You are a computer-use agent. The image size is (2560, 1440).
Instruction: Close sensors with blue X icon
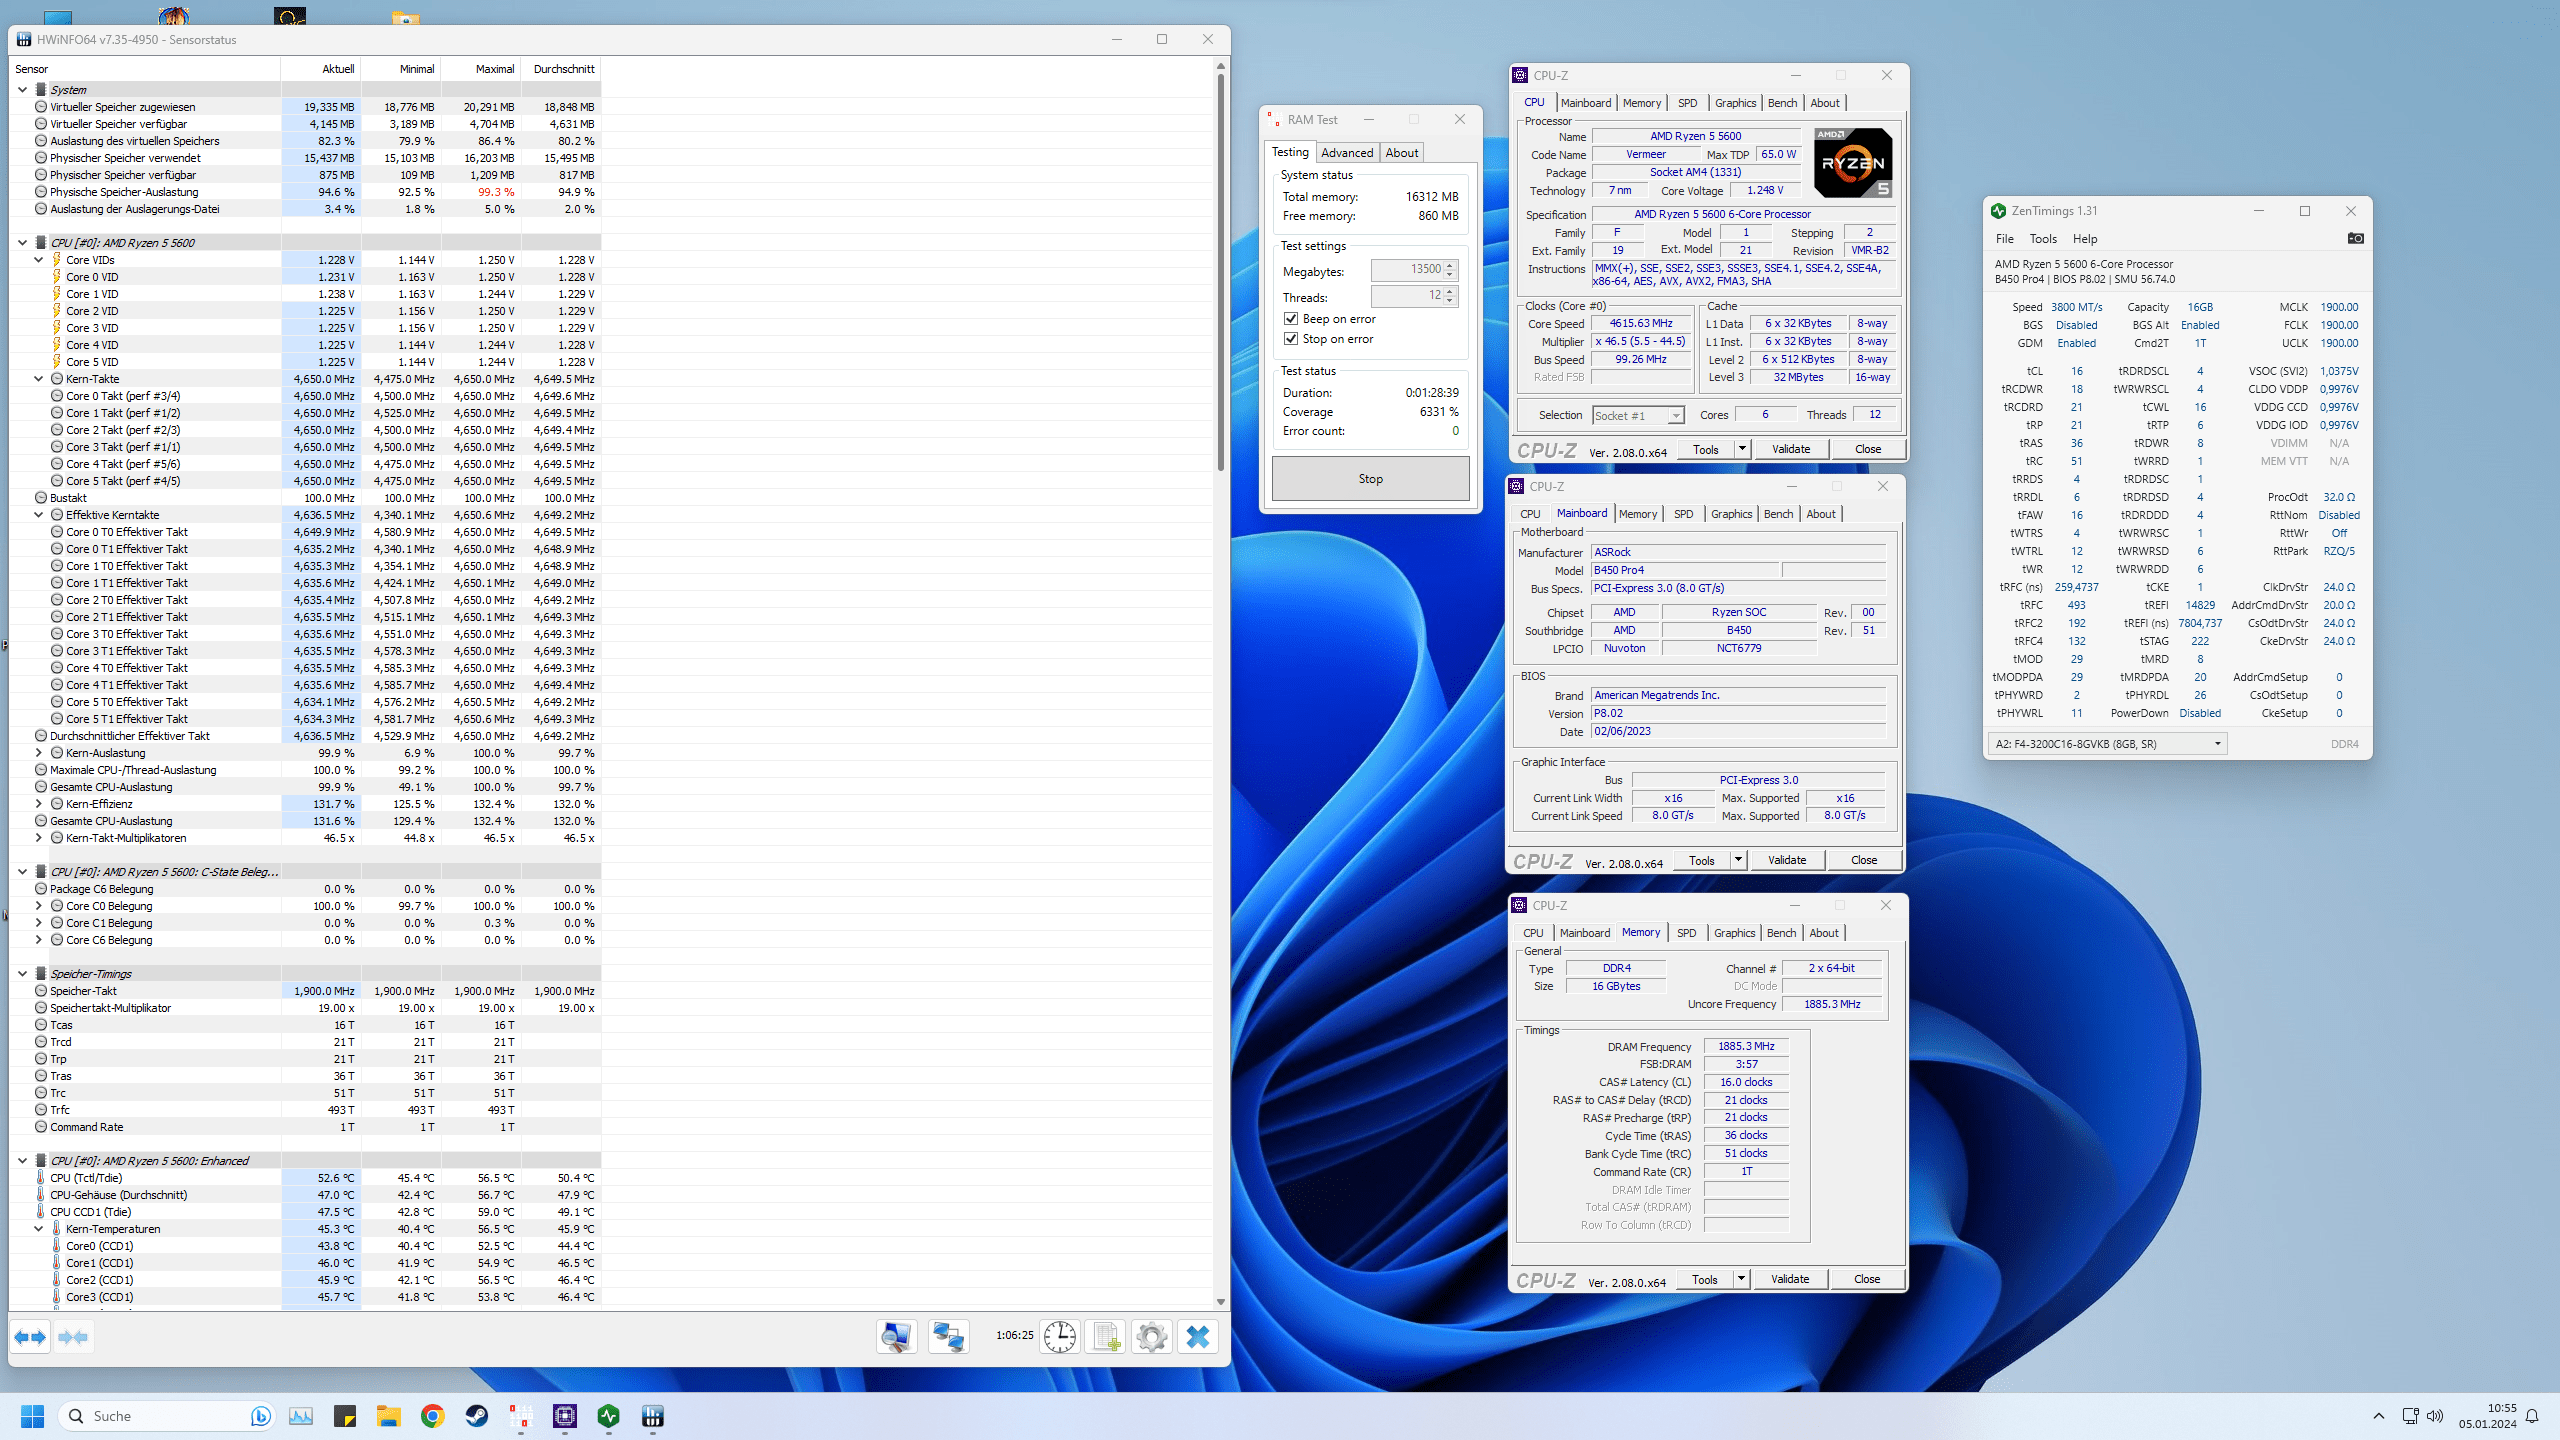point(1198,1336)
